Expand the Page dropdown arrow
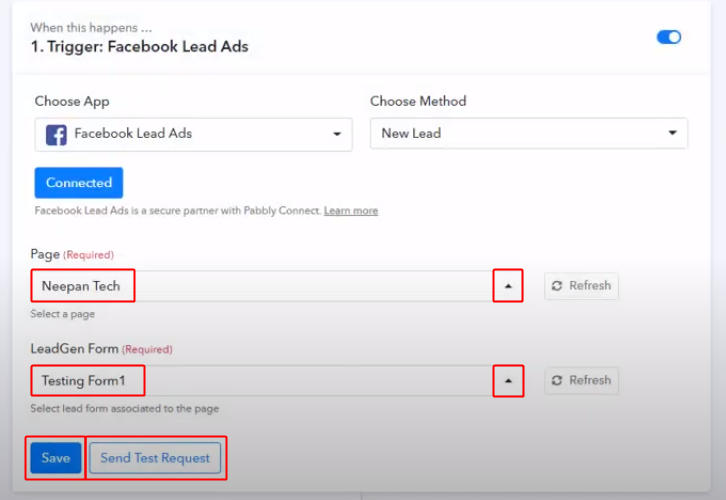Viewport: 726px width, 500px height. (x=508, y=286)
